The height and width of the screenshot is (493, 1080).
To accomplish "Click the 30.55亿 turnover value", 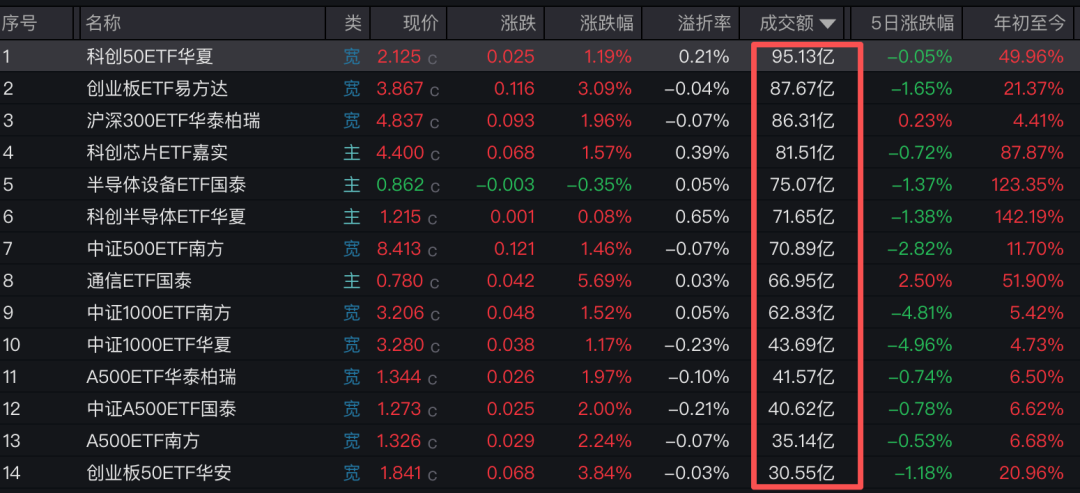I will click(803, 473).
